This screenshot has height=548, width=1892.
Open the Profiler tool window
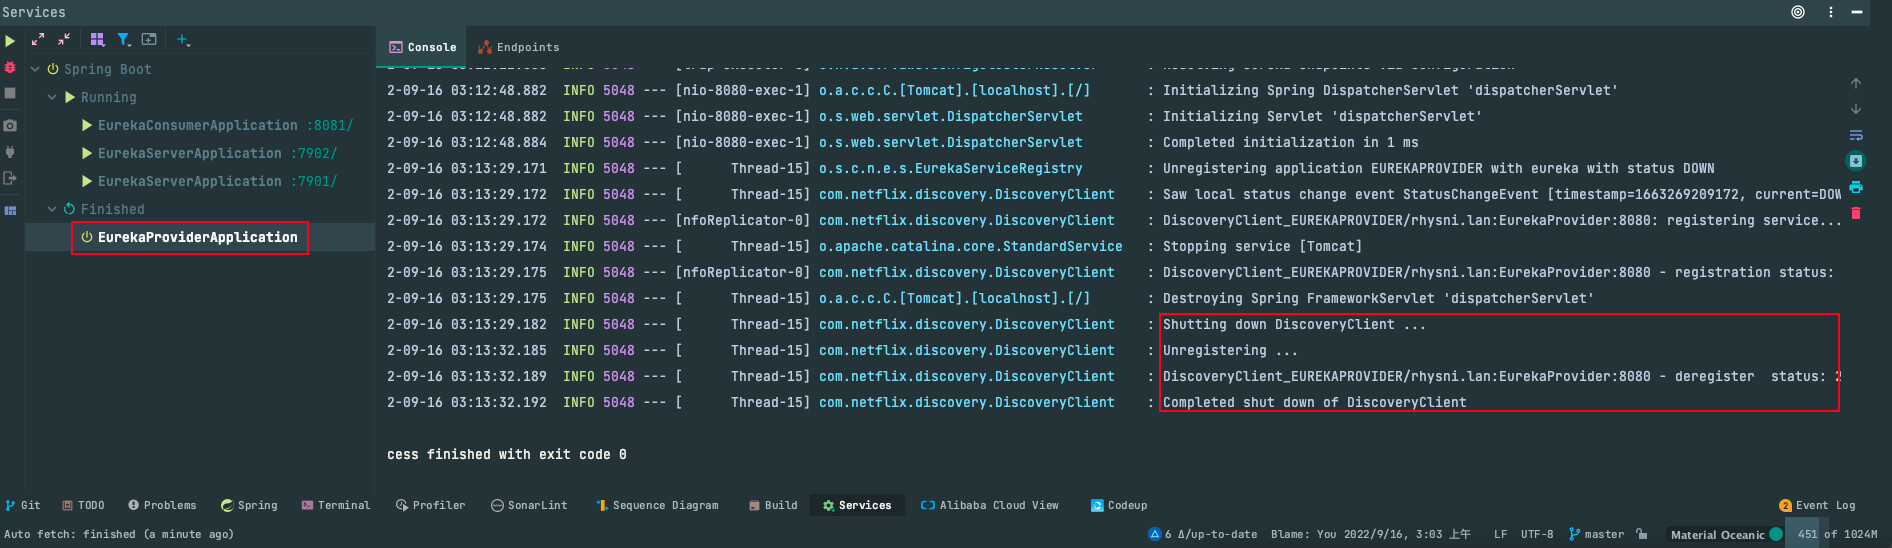[431, 505]
